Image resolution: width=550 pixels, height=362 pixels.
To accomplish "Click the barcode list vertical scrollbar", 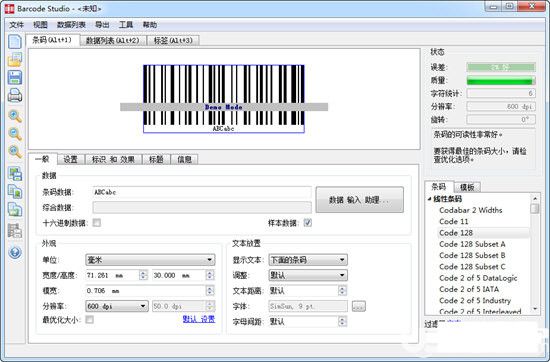I will click(x=535, y=254).
